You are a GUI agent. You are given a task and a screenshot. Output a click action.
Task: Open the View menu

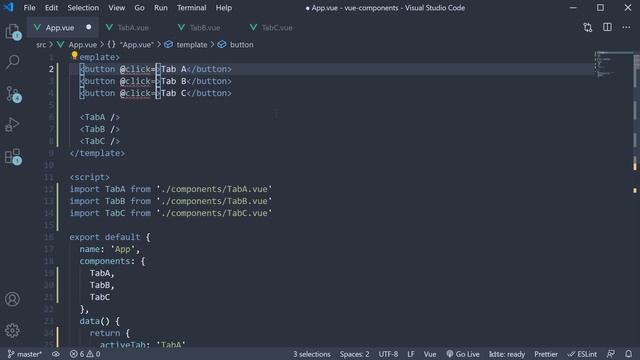tap(116, 8)
